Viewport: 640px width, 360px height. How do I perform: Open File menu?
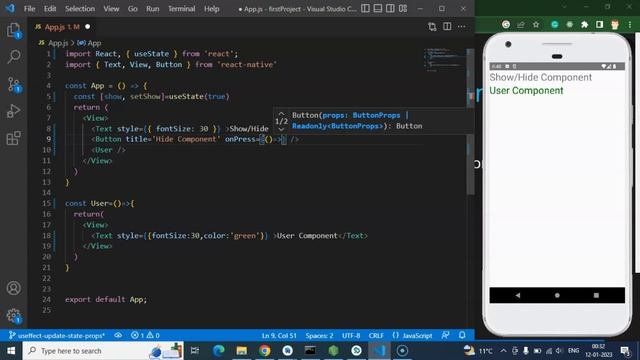[29, 9]
